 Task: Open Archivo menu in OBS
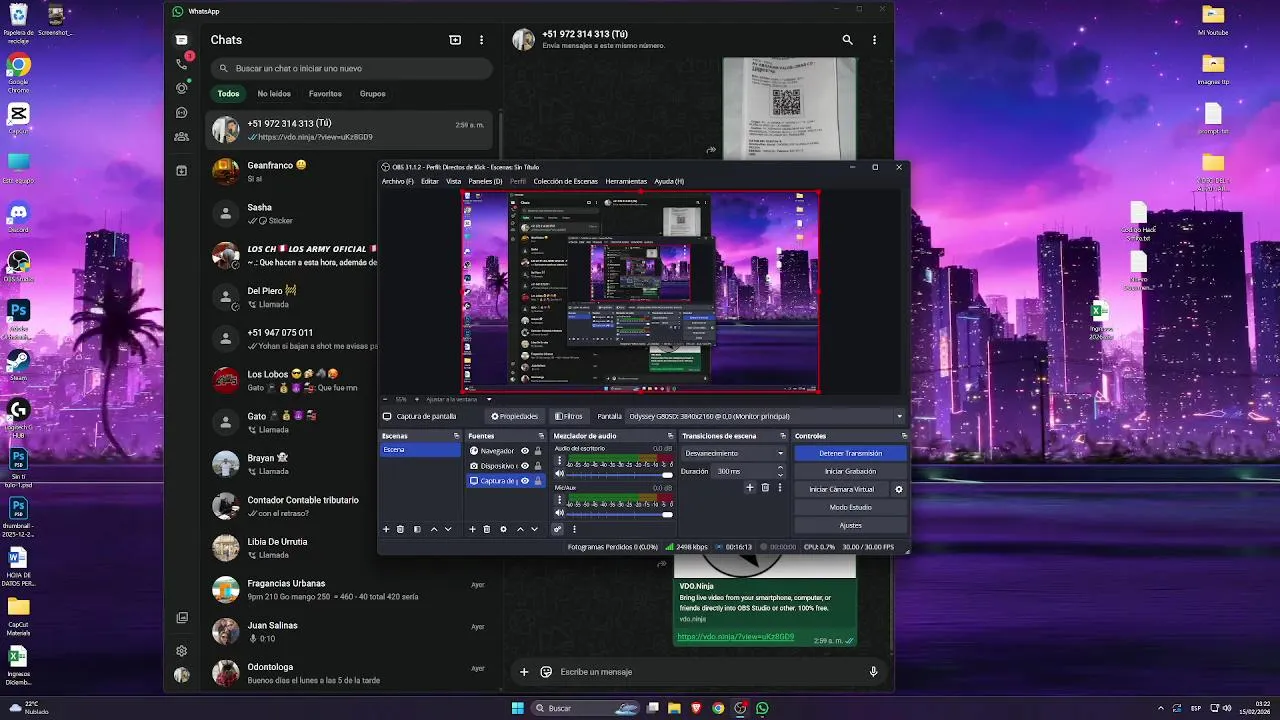[397, 181]
